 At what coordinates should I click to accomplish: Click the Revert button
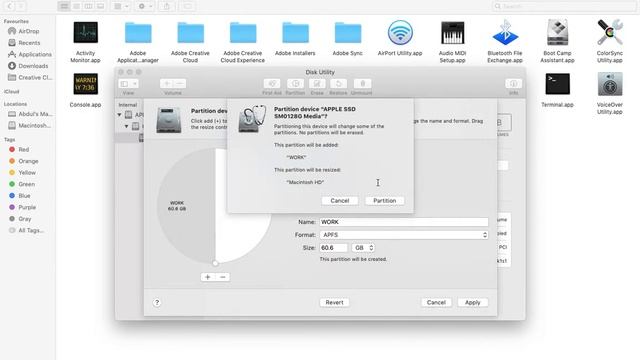(x=334, y=302)
